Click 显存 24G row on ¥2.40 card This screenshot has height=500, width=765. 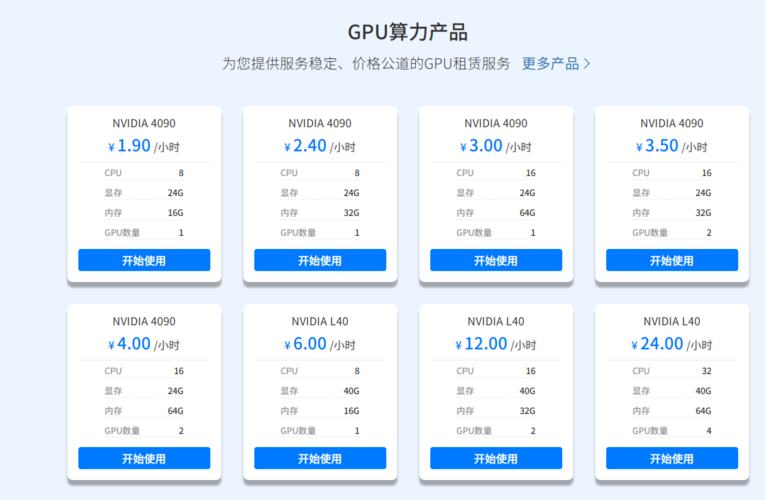point(320,193)
